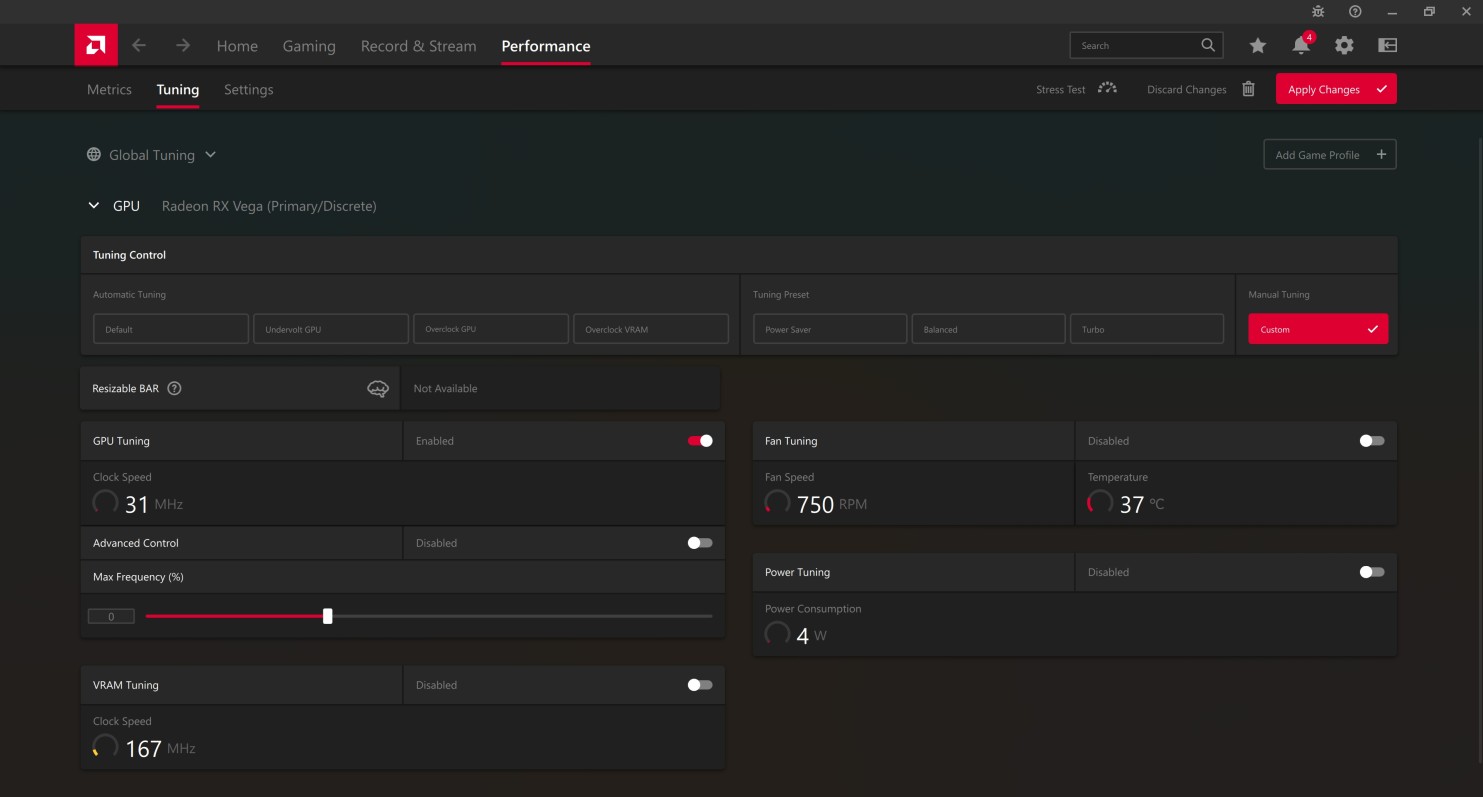Turn on the VRAM Tuning switch
Viewport: 1483px width, 797px height.
(700, 685)
